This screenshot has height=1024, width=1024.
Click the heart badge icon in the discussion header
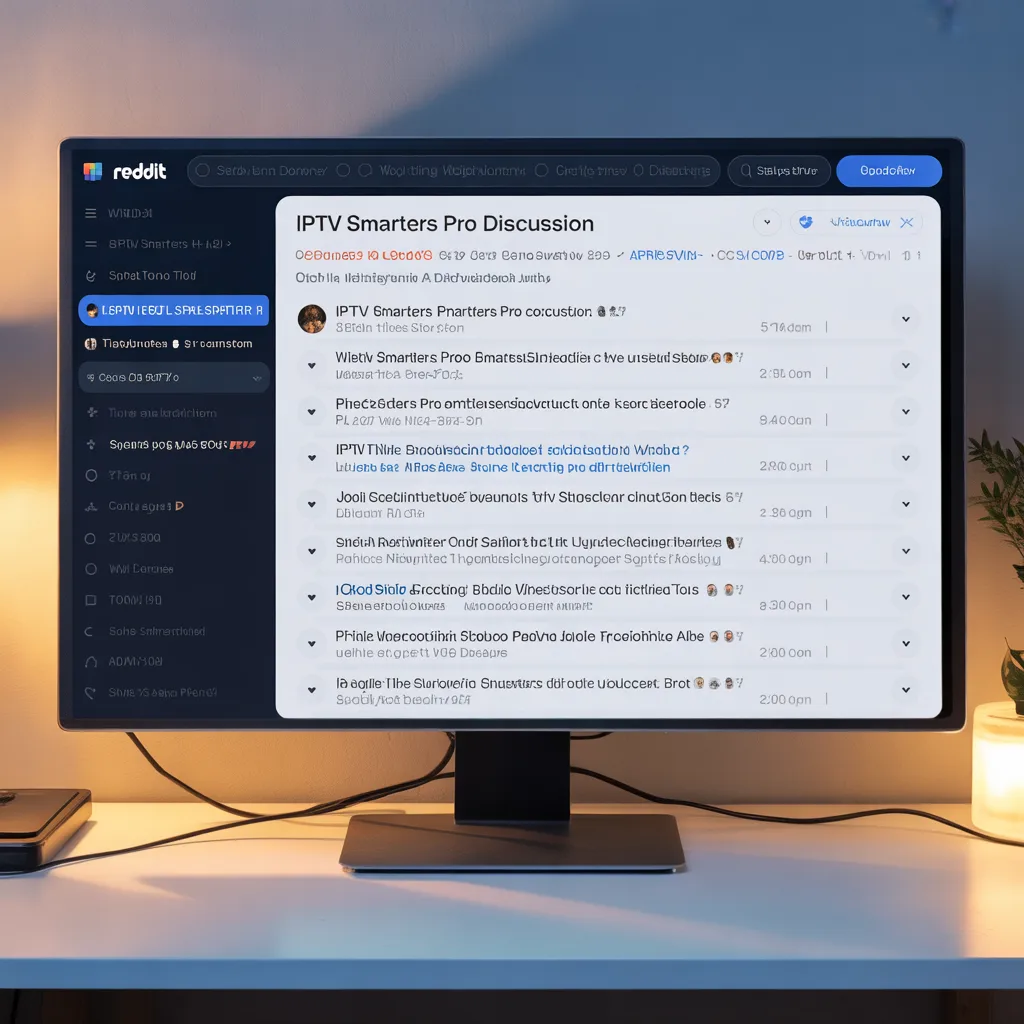click(x=807, y=223)
